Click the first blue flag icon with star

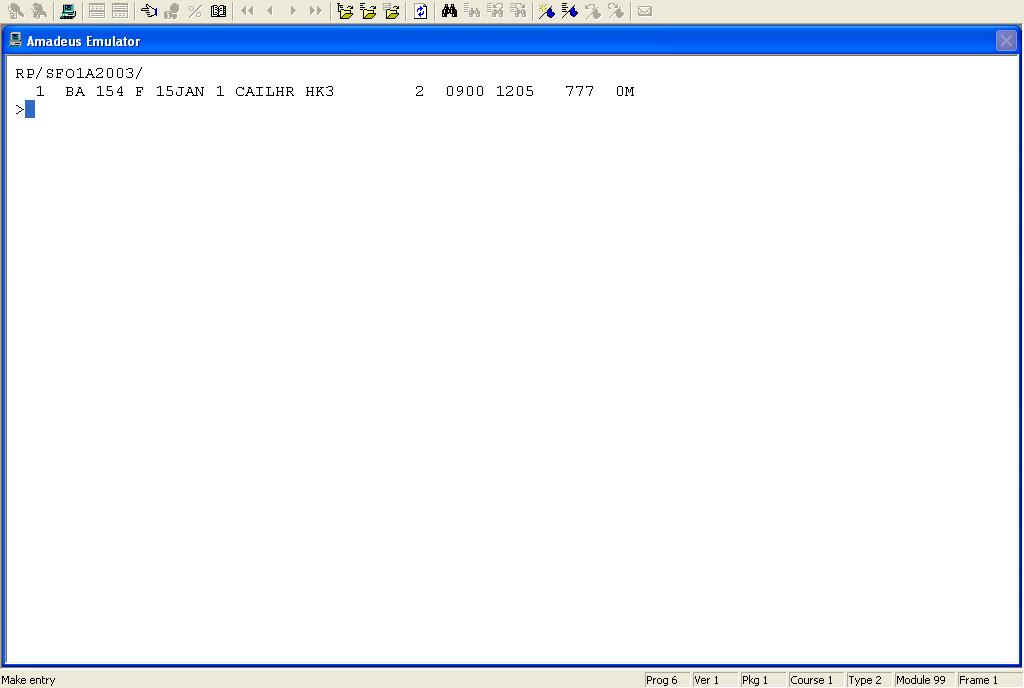[547, 11]
